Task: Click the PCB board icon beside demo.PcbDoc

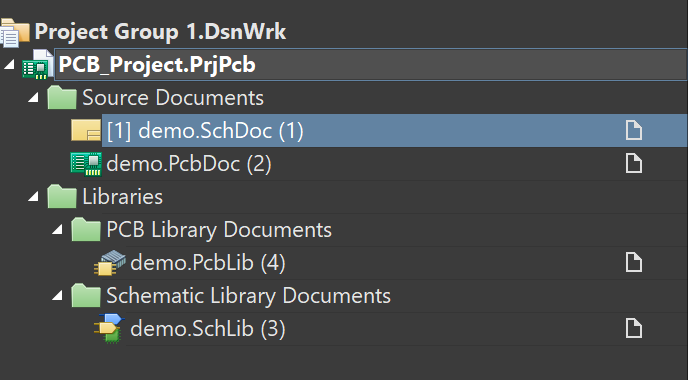Action: [x=86, y=164]
